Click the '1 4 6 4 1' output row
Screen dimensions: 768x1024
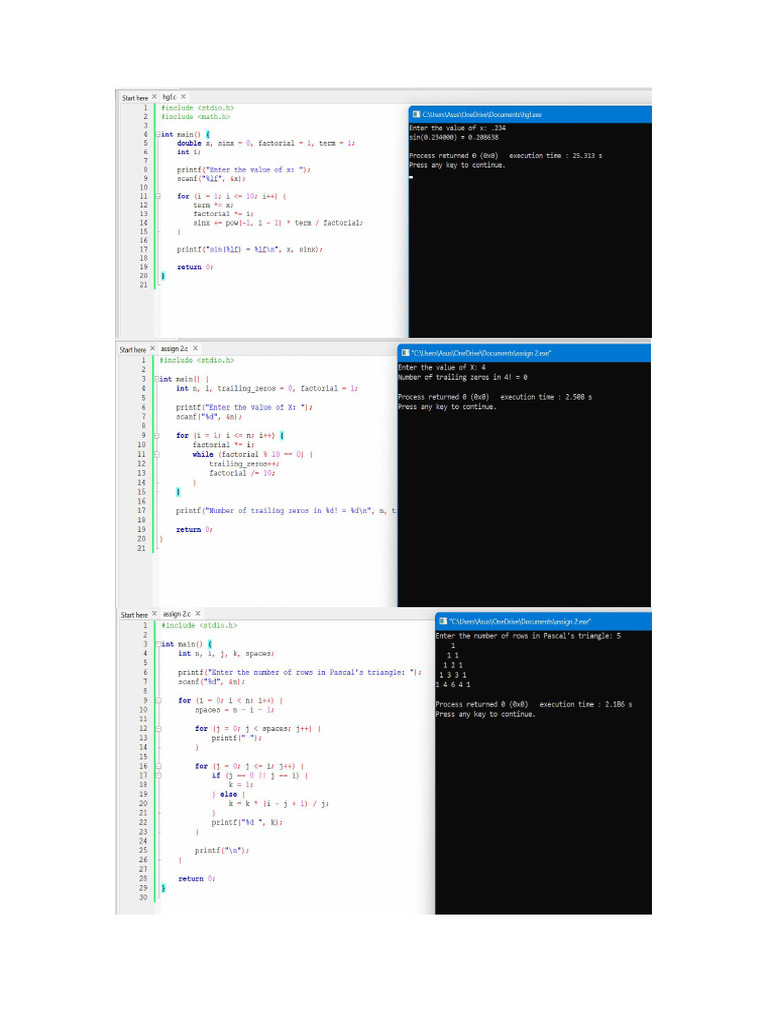coord(453,684)
